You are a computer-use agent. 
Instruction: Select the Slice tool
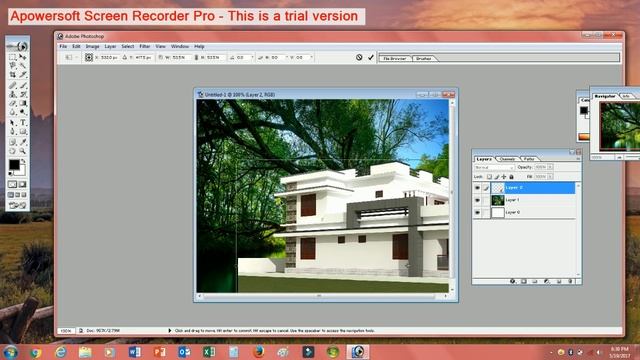pyautogui.click(x=23, y=74)
